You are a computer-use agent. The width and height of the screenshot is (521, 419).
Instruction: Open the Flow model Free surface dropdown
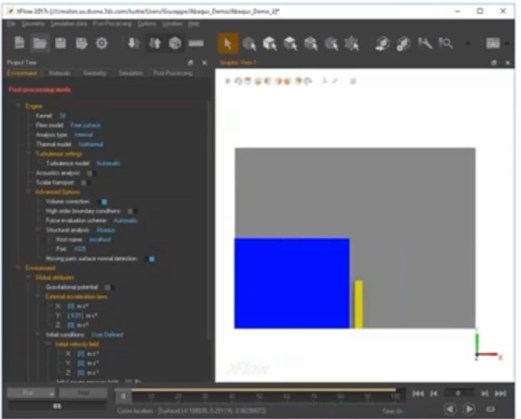86,125
